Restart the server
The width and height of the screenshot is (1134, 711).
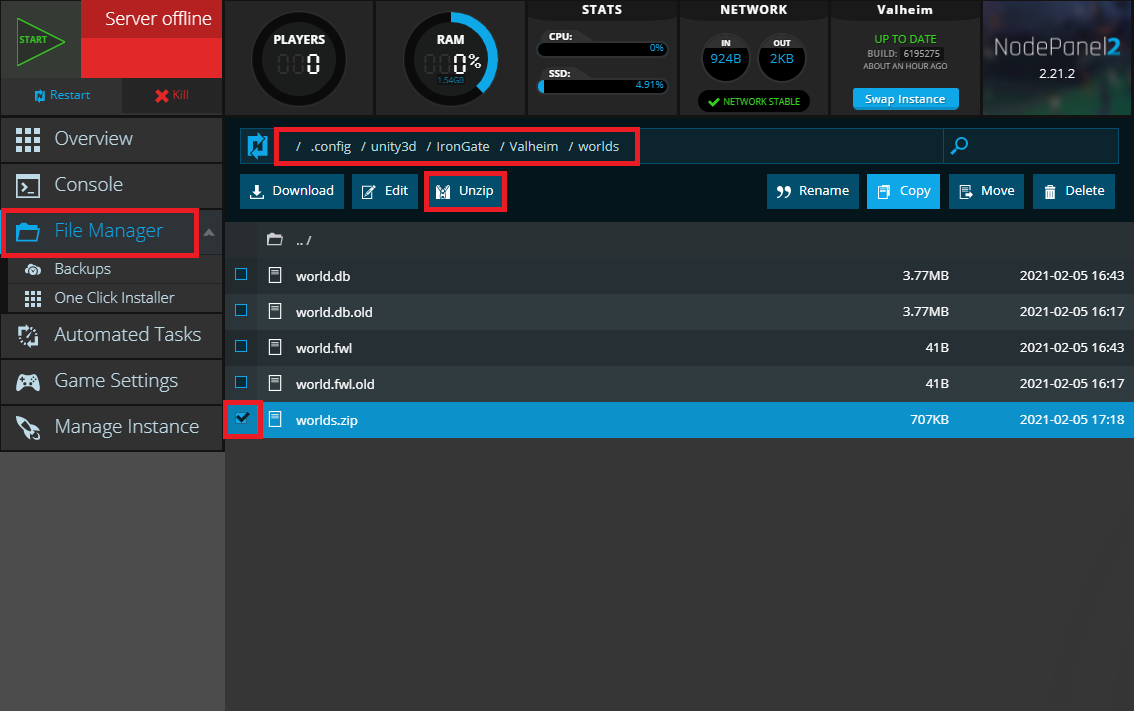point(61,95)
